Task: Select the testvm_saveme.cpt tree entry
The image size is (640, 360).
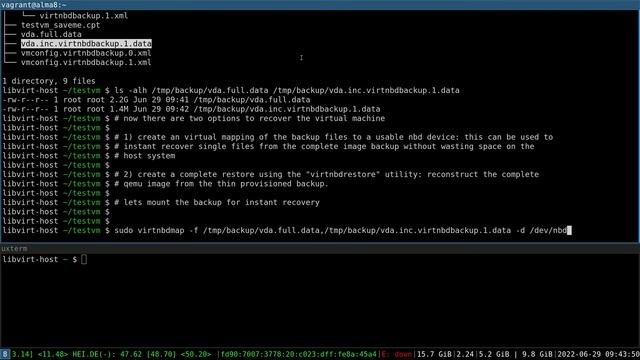Action: pos(60,25)
